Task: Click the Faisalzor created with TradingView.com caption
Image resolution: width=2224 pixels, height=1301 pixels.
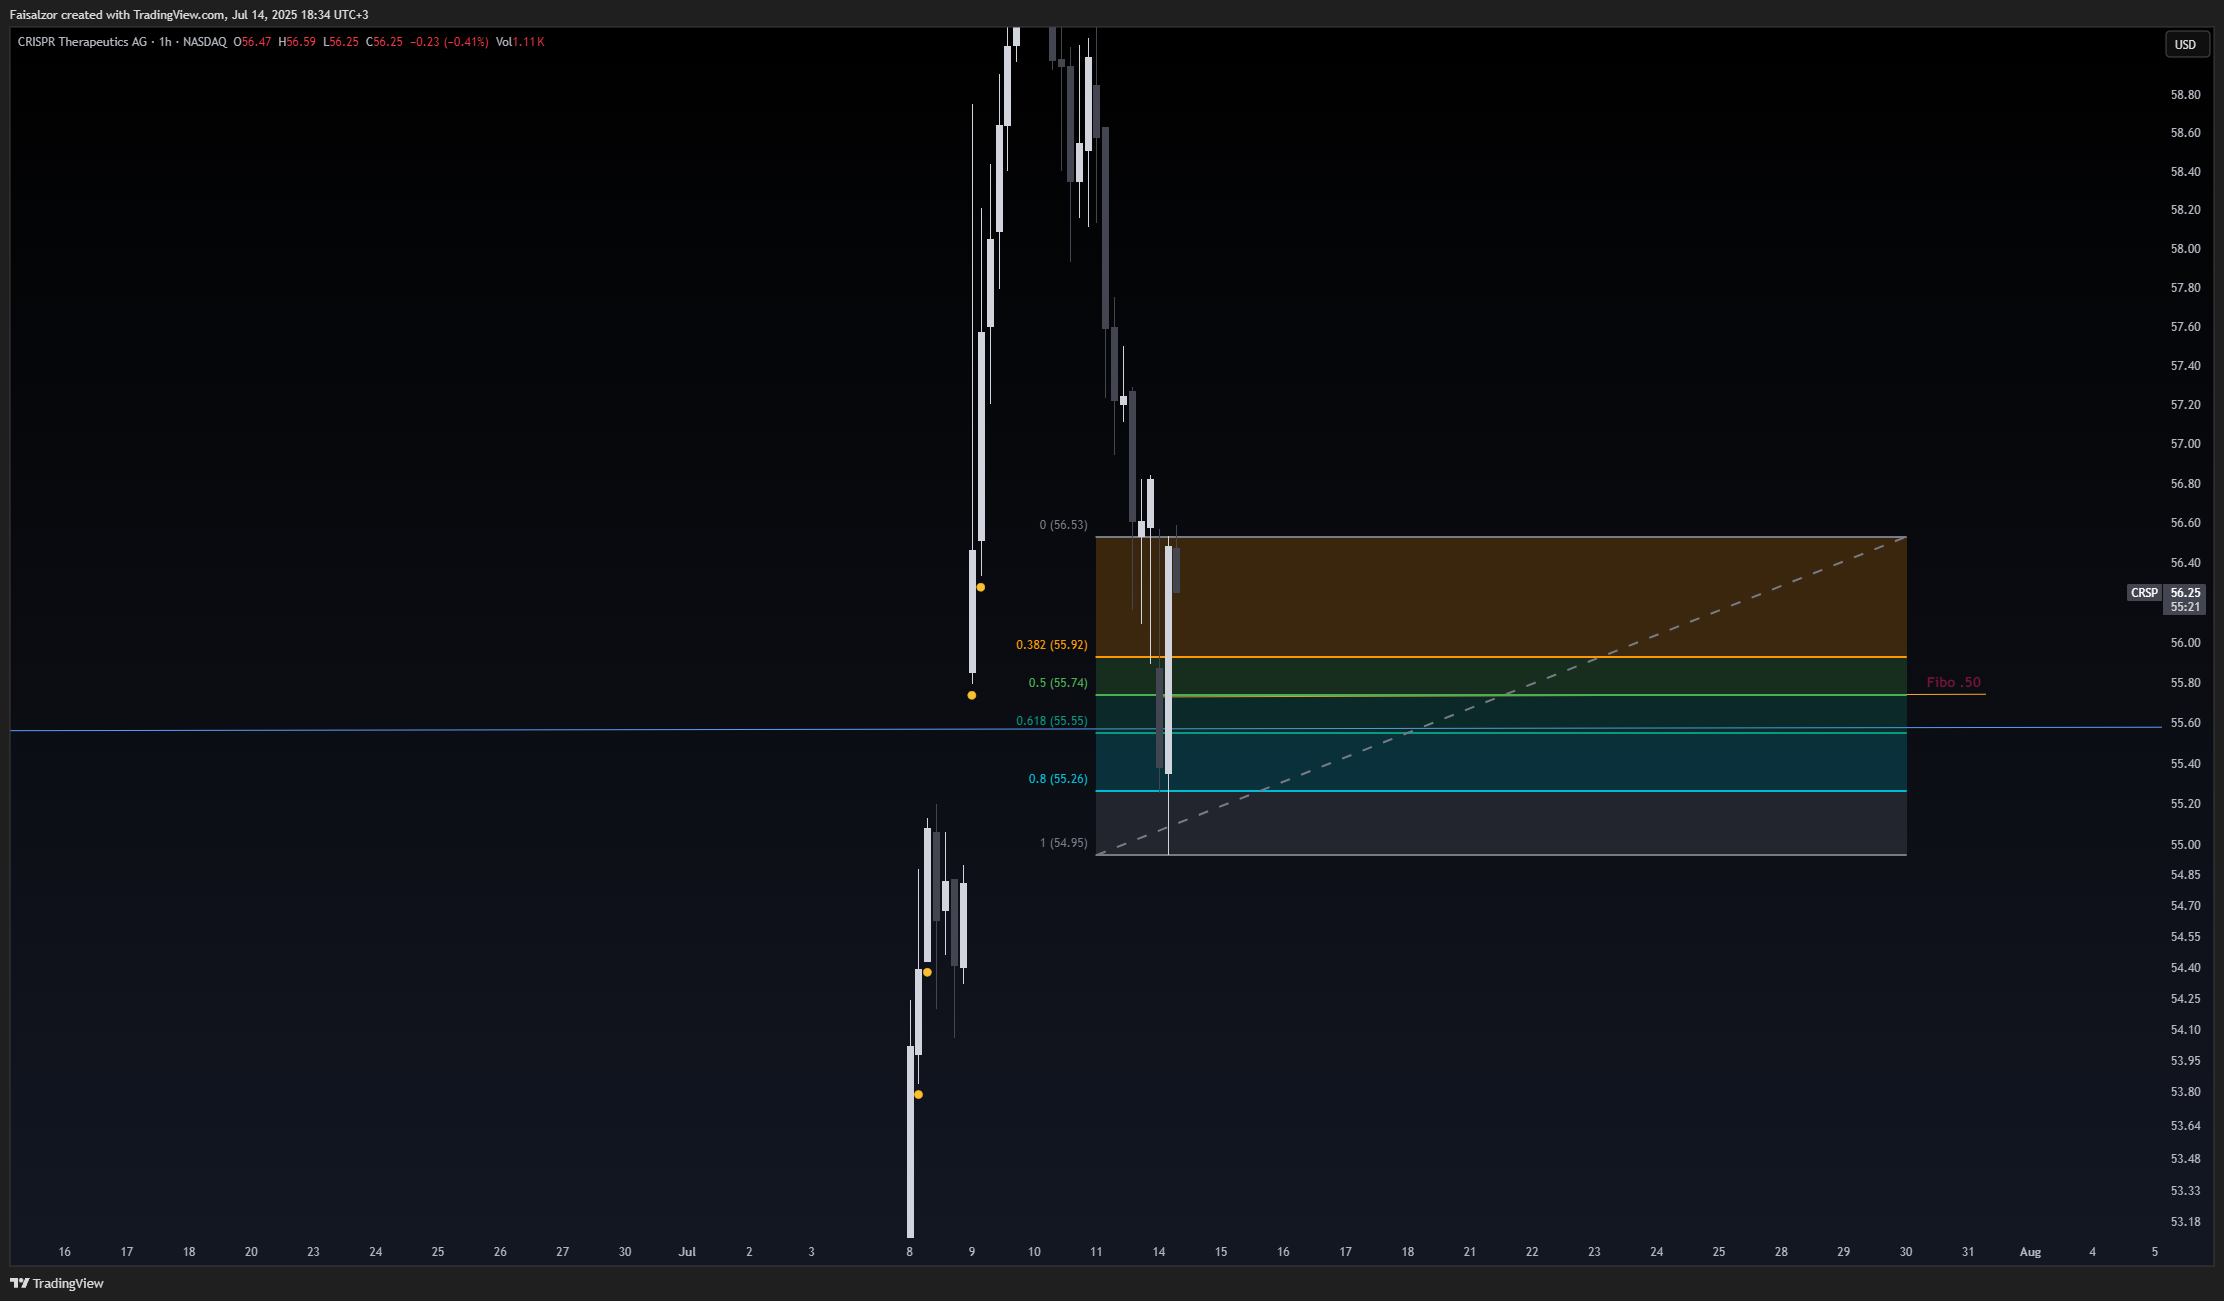Action: click(189, 15)
